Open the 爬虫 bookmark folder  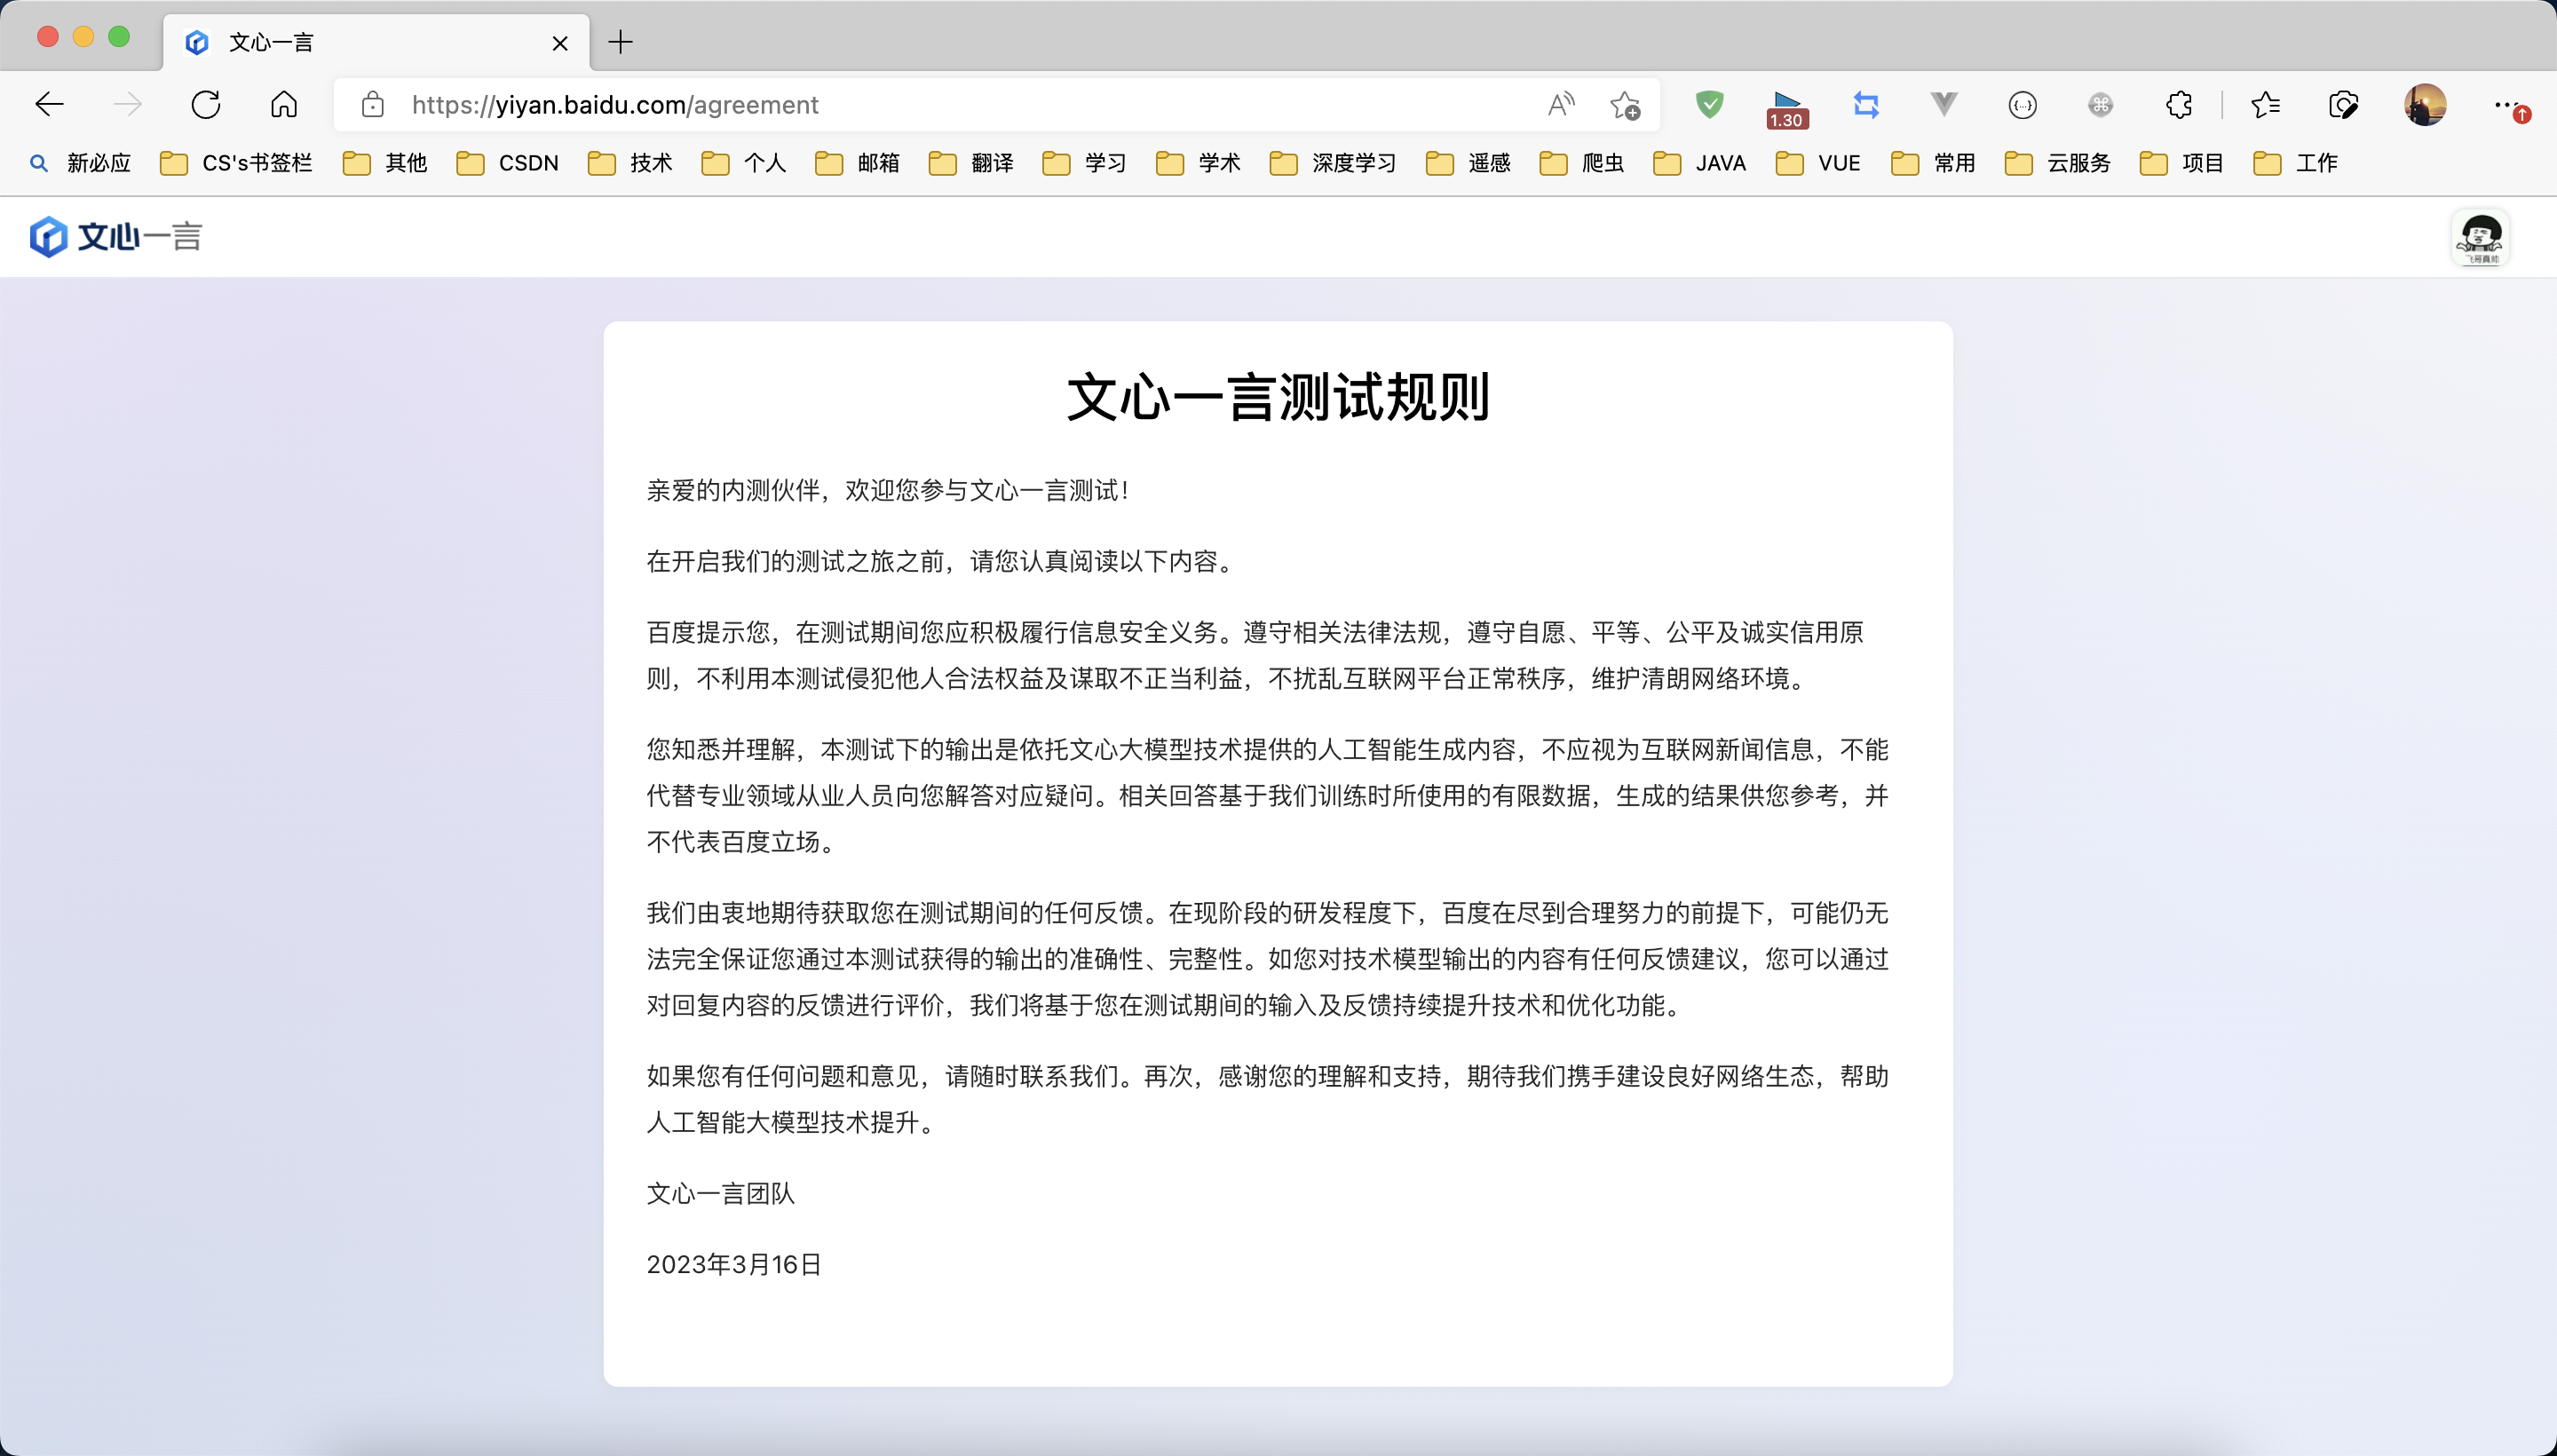(1582, 163)
